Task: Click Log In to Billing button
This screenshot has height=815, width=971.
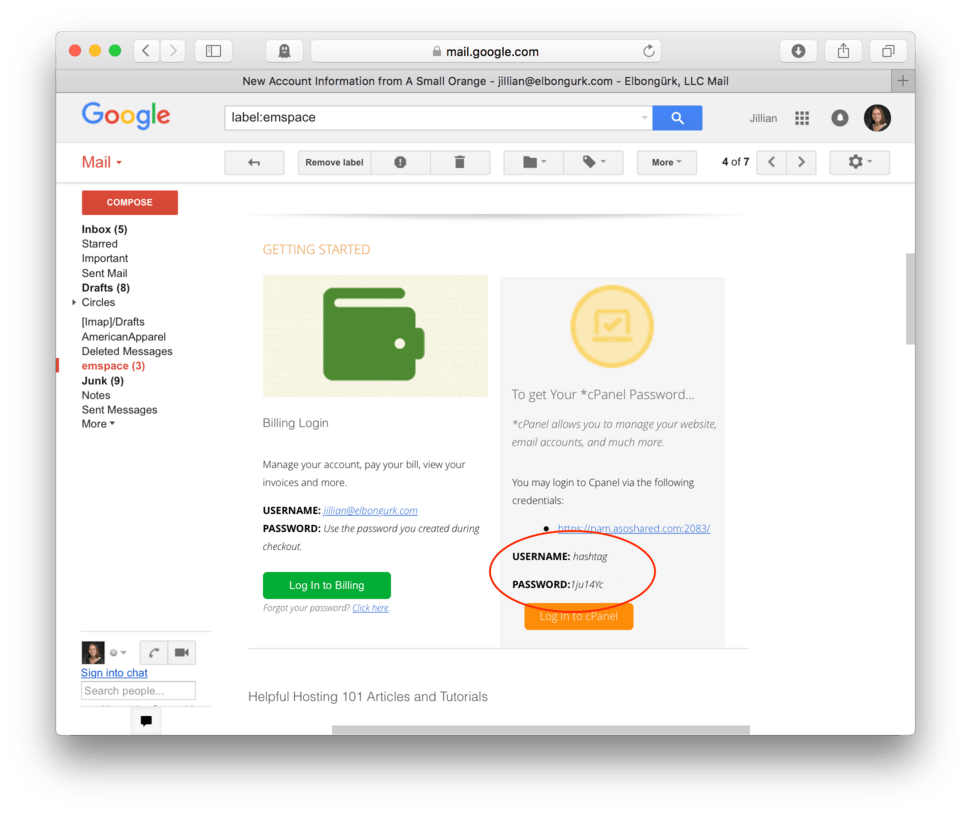Action: pyautogui.click(x=326, y=585)
